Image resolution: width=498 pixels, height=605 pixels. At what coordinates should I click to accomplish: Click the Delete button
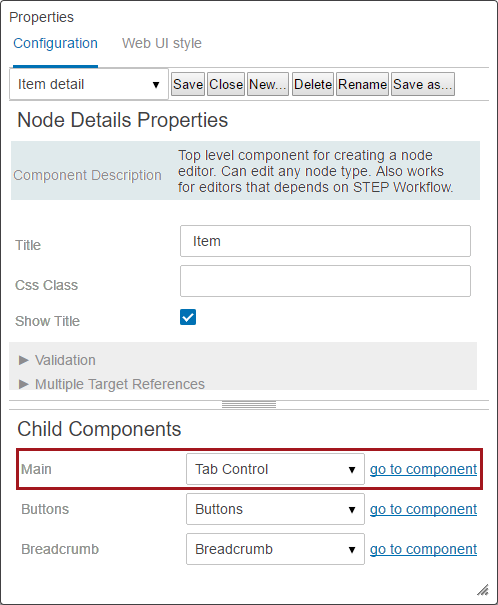click(x=313, y=84)
